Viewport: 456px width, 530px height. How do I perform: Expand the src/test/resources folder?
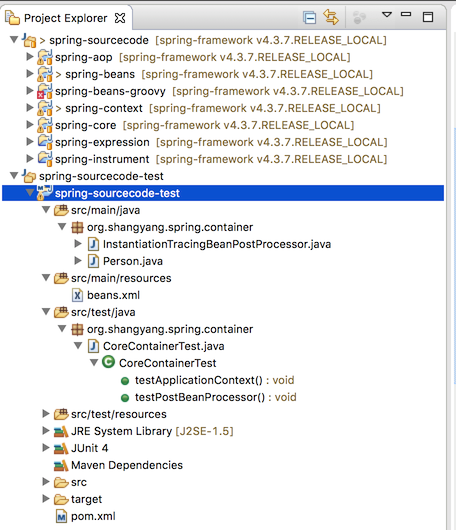46,413
